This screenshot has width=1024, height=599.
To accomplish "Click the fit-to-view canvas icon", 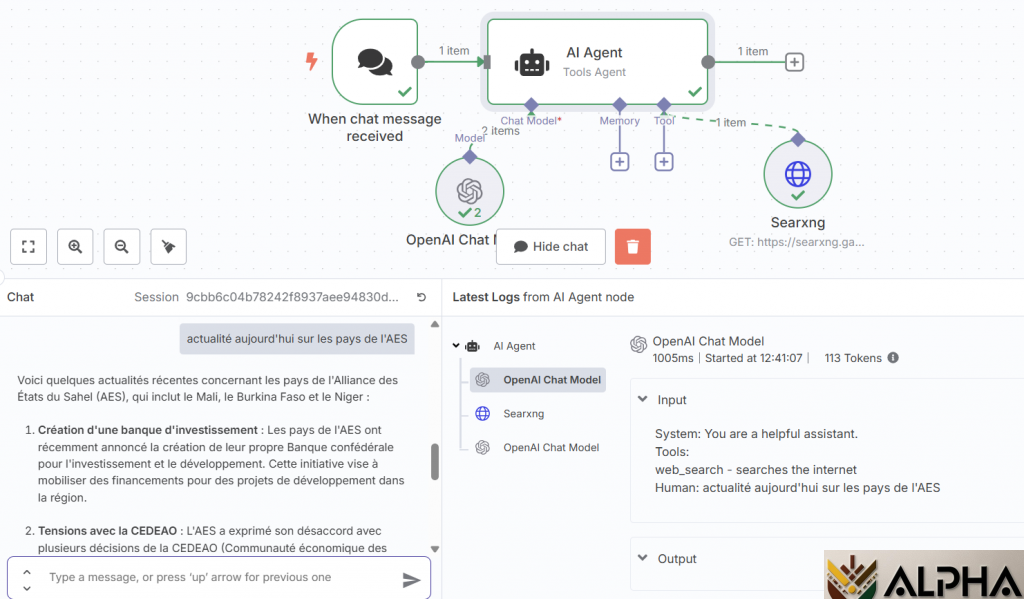I will (x=28, y=247).
